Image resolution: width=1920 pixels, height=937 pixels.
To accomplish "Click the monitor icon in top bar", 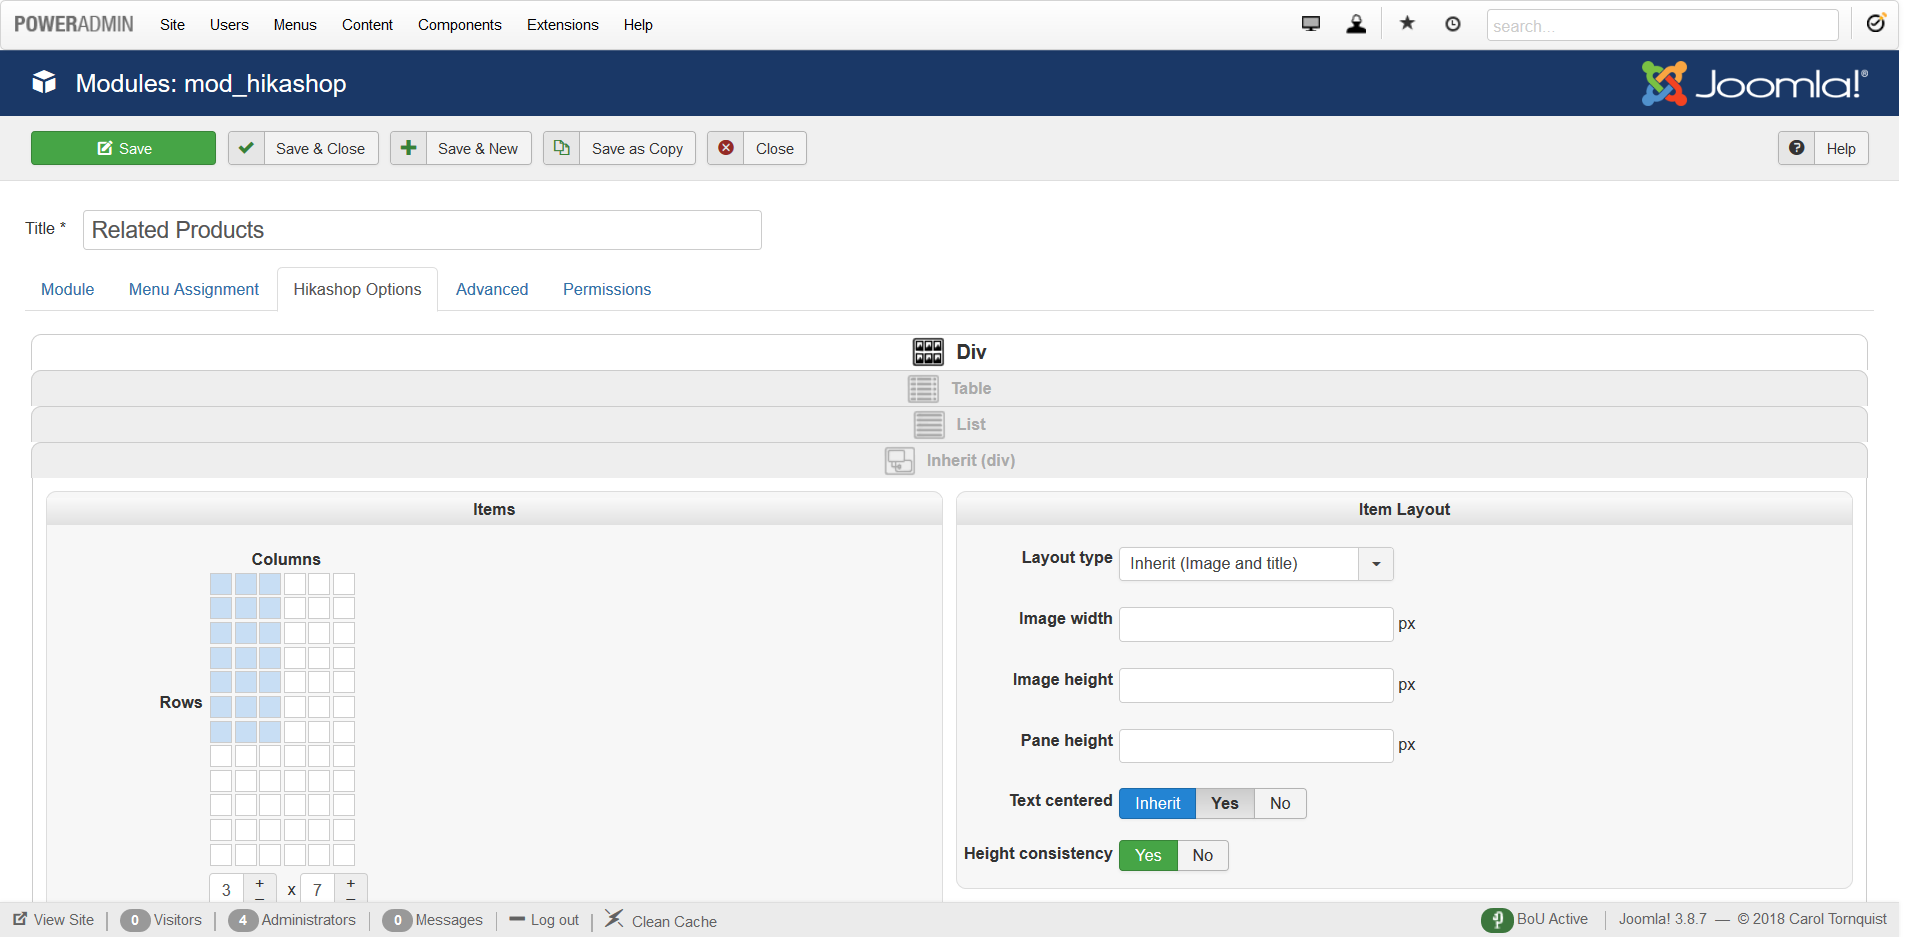I will (1310, 24).
